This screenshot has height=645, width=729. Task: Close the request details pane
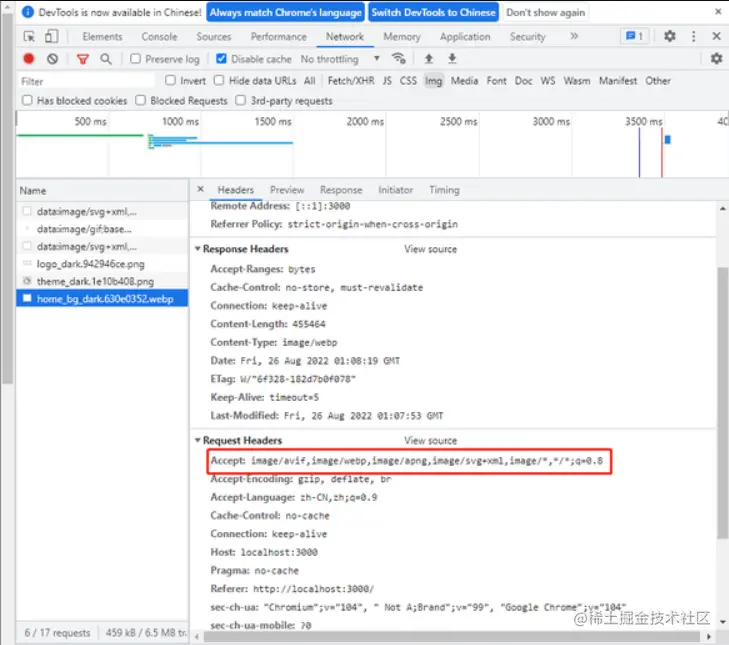(x=200, y=189)
